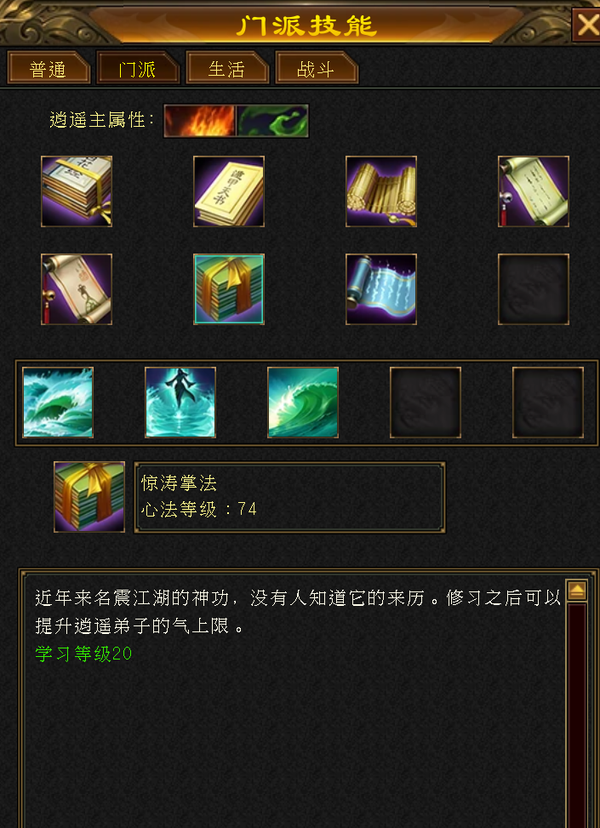Switch to the 普通 tab
The width and height of the screenshot is (600, 828).
pyautogui.click(x=49, y=68)
